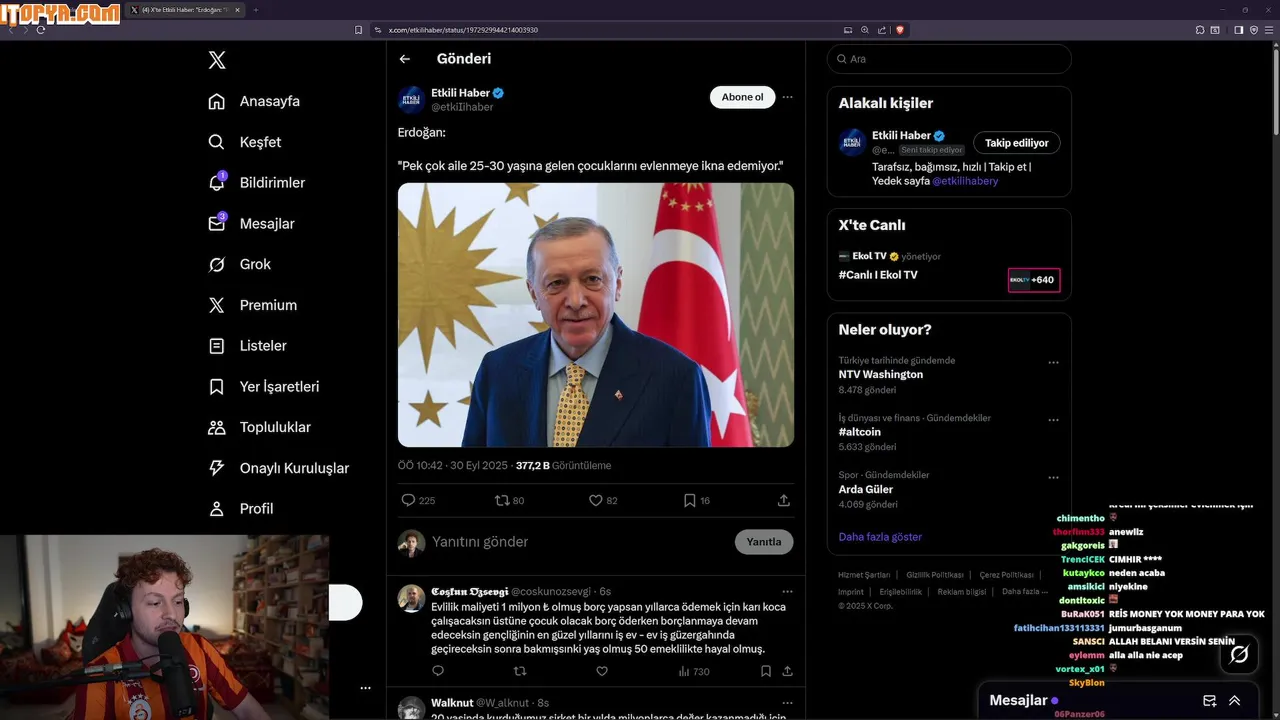Open options for Arda Güler trend
The image size is (1280, 720).
tap(1053, 478)
